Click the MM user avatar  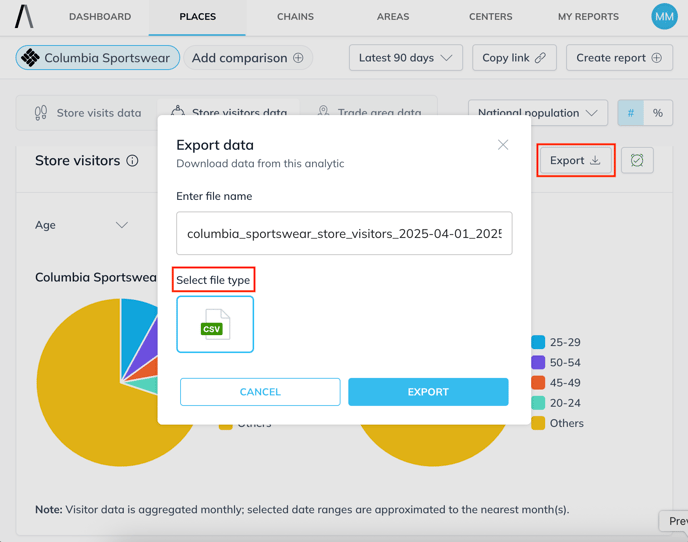click(x=664, y=16)
